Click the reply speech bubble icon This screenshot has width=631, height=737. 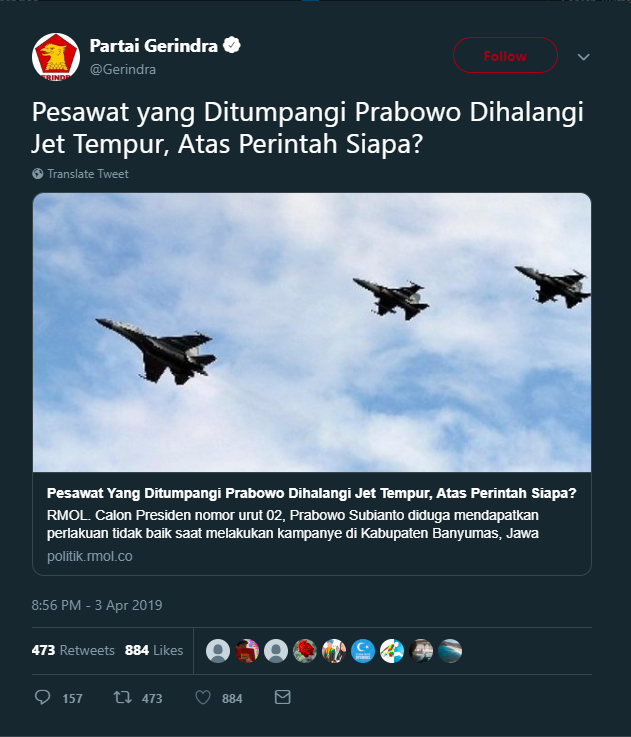coord(43,697)
